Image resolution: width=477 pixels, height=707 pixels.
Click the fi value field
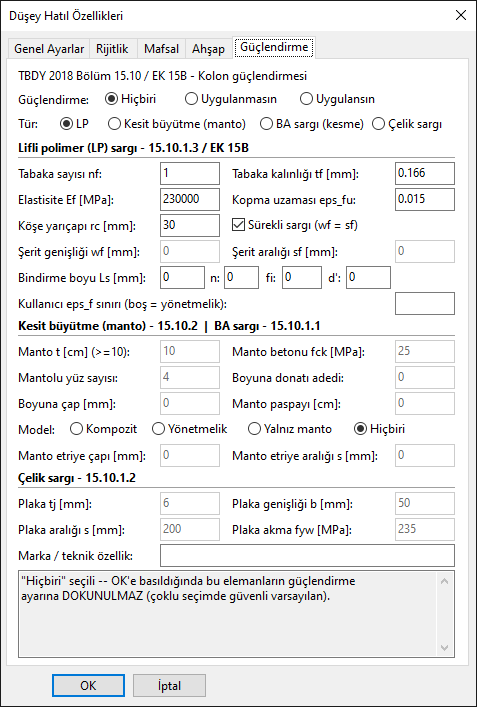(x=302, y=277)
